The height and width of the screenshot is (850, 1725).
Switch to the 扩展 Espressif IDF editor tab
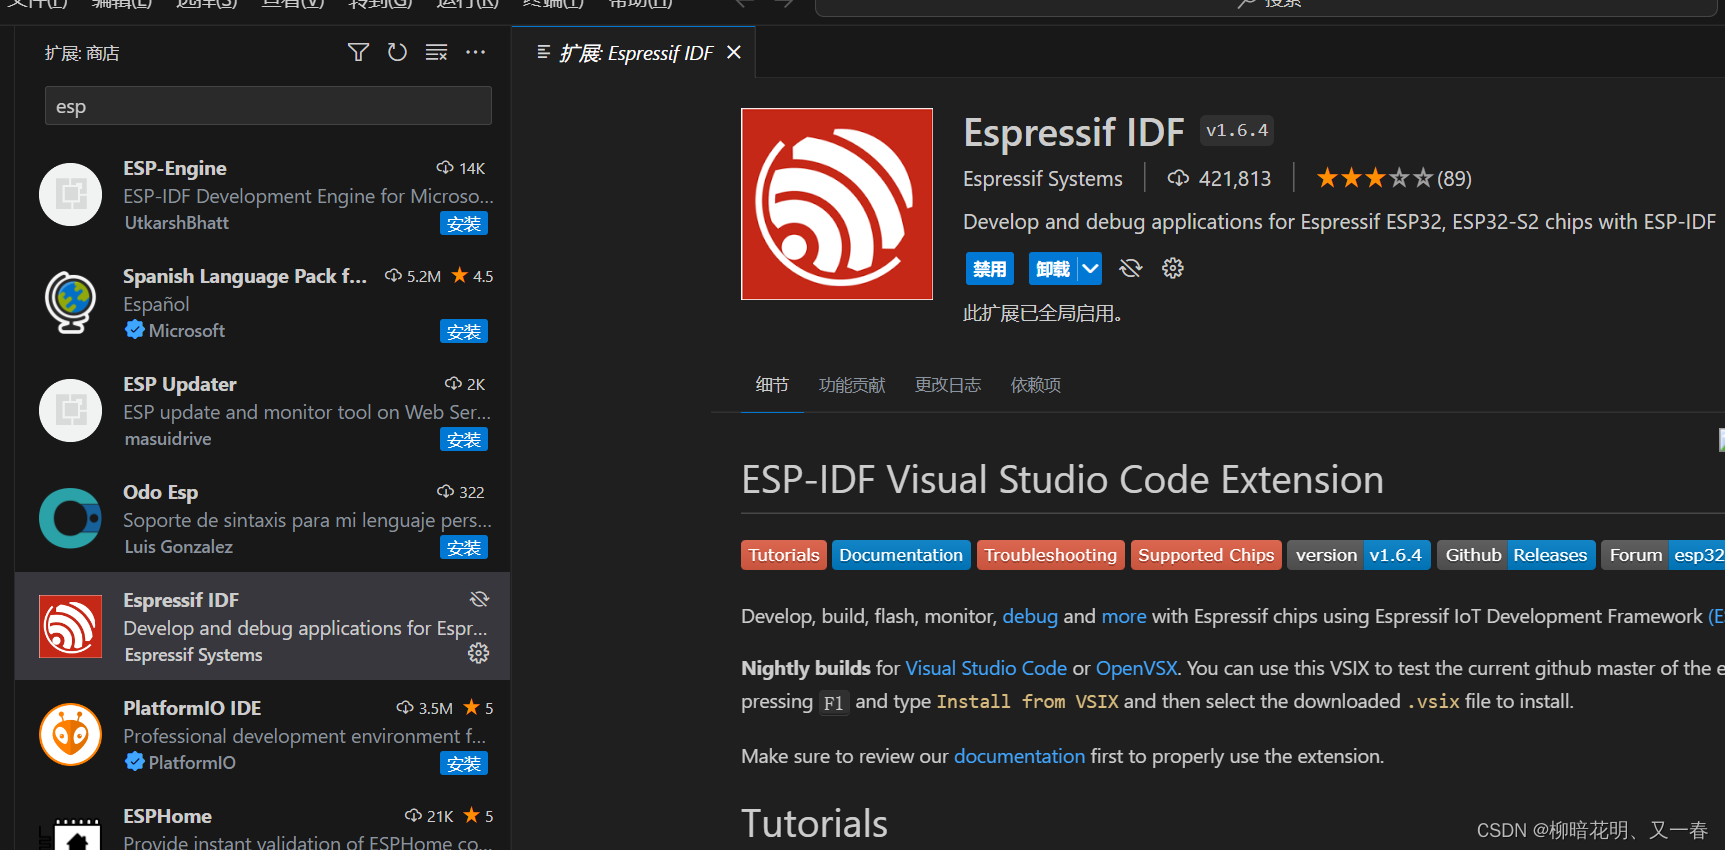(634, 52)
